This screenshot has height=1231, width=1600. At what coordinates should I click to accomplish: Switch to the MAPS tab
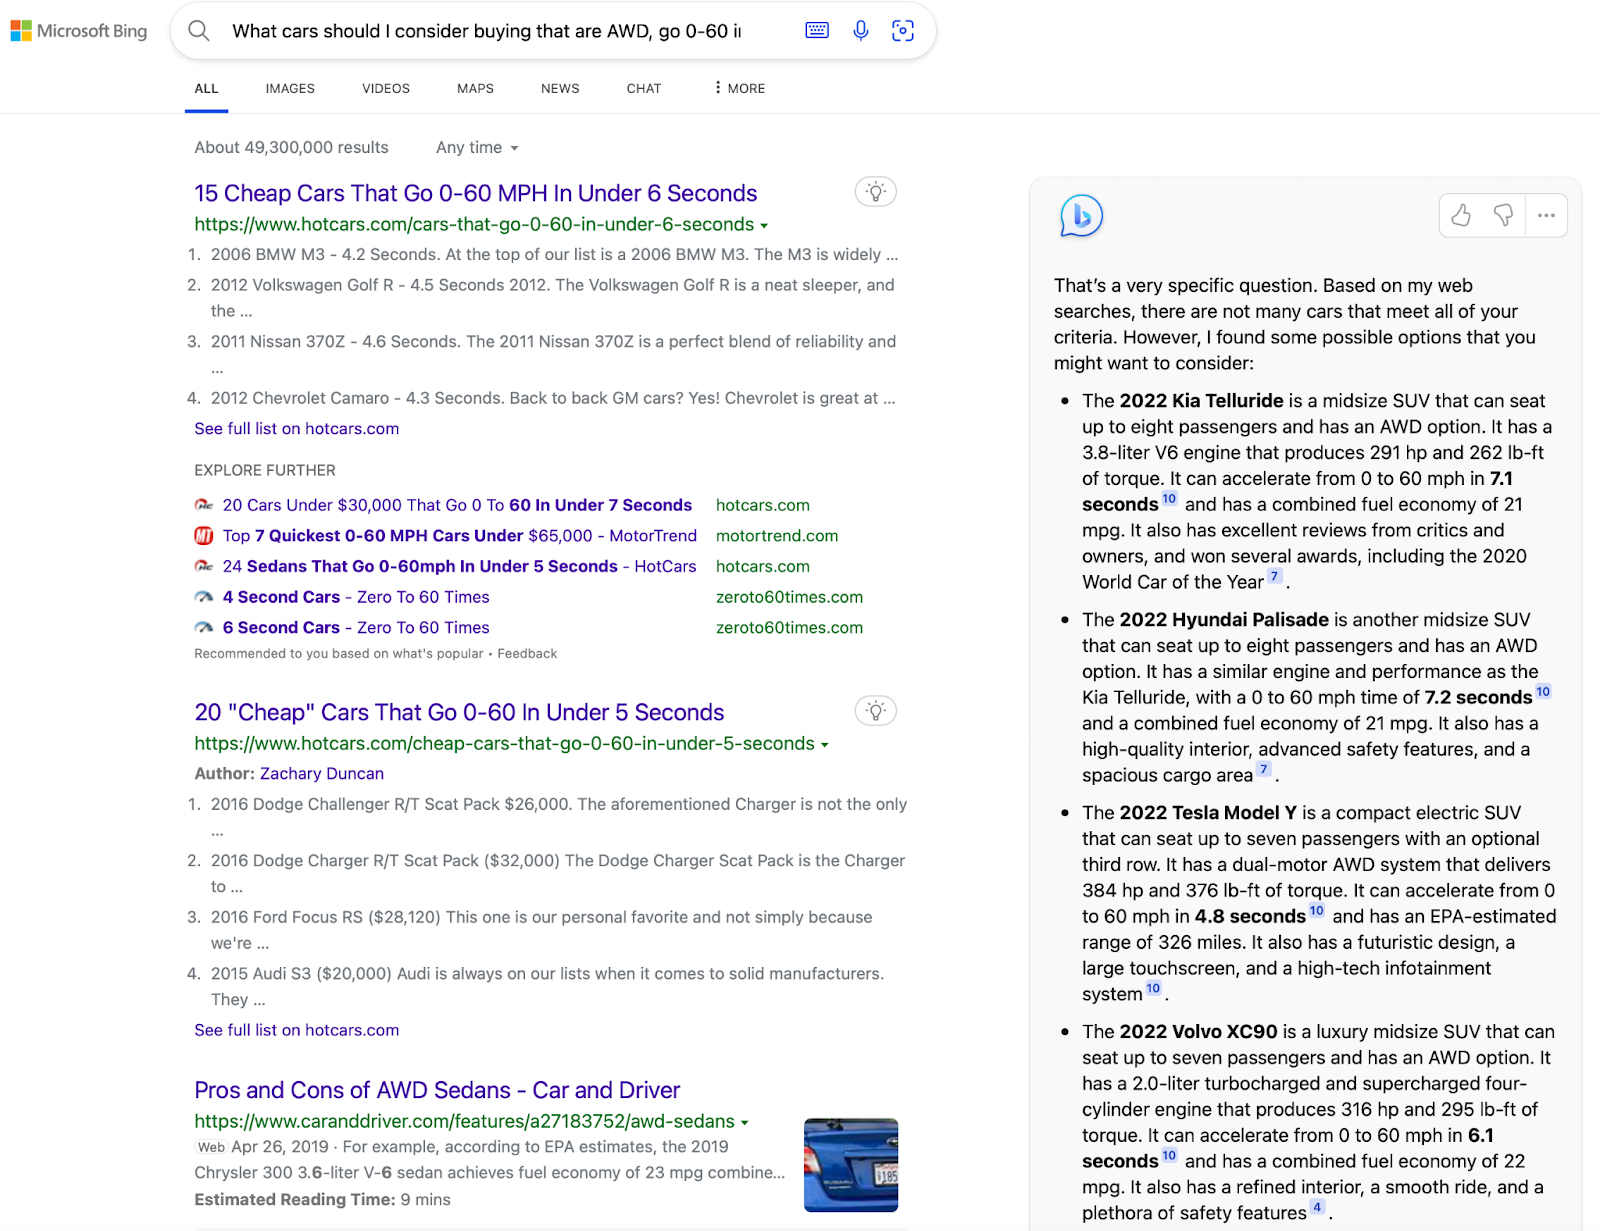475,88
